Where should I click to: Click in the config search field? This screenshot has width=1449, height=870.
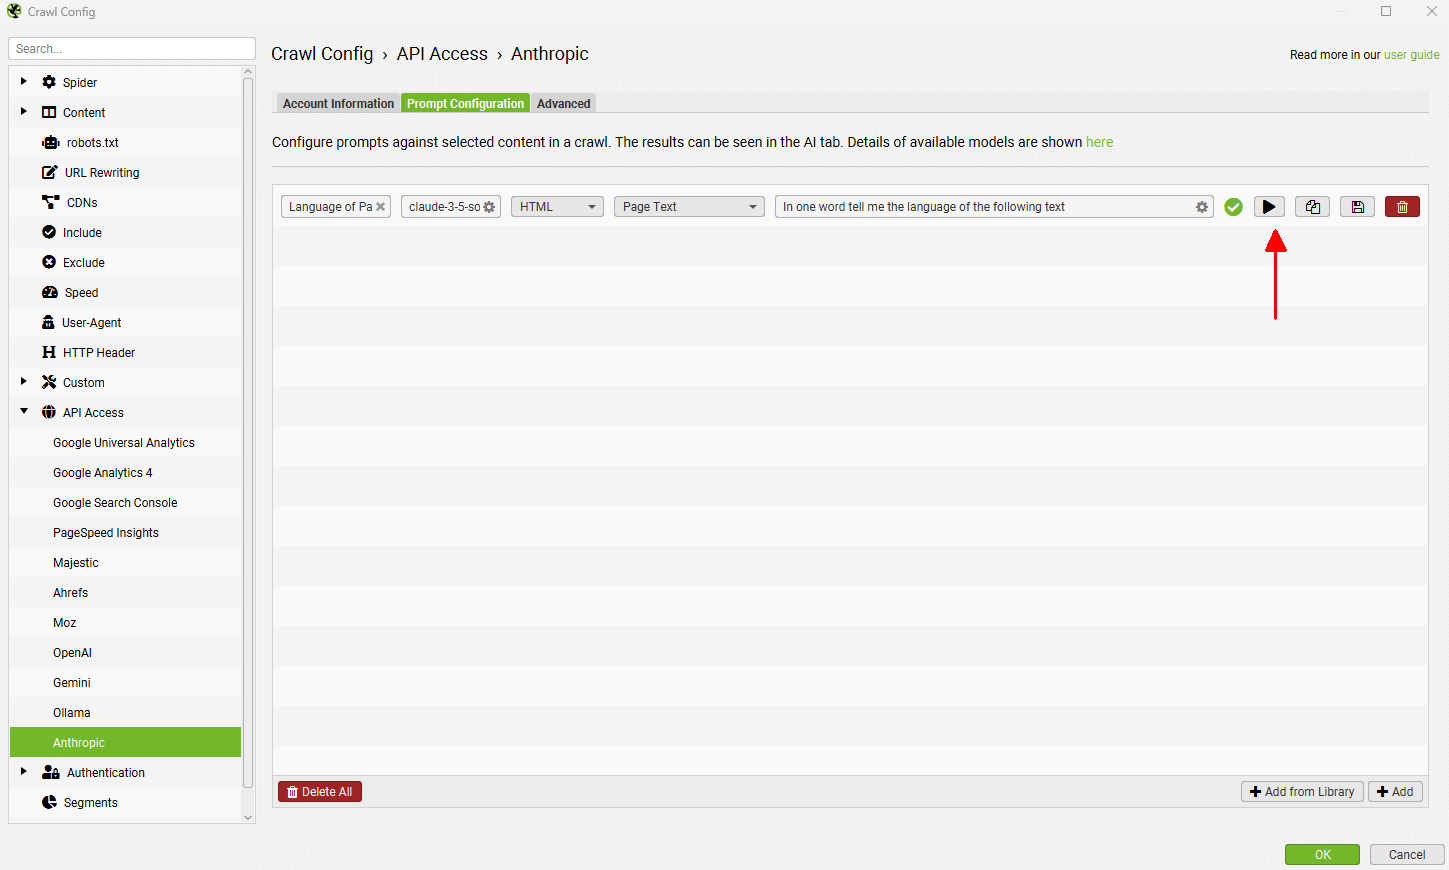[x=131, y=49]
